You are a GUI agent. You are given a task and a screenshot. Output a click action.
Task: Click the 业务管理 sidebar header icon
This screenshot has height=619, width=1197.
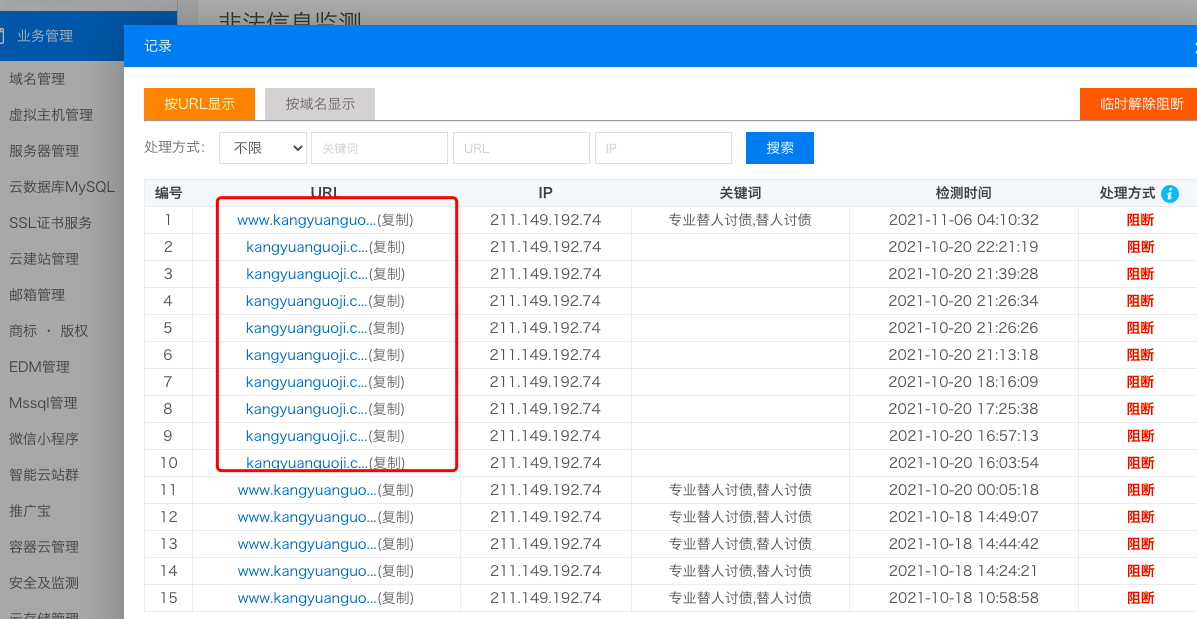coord(3,36)
